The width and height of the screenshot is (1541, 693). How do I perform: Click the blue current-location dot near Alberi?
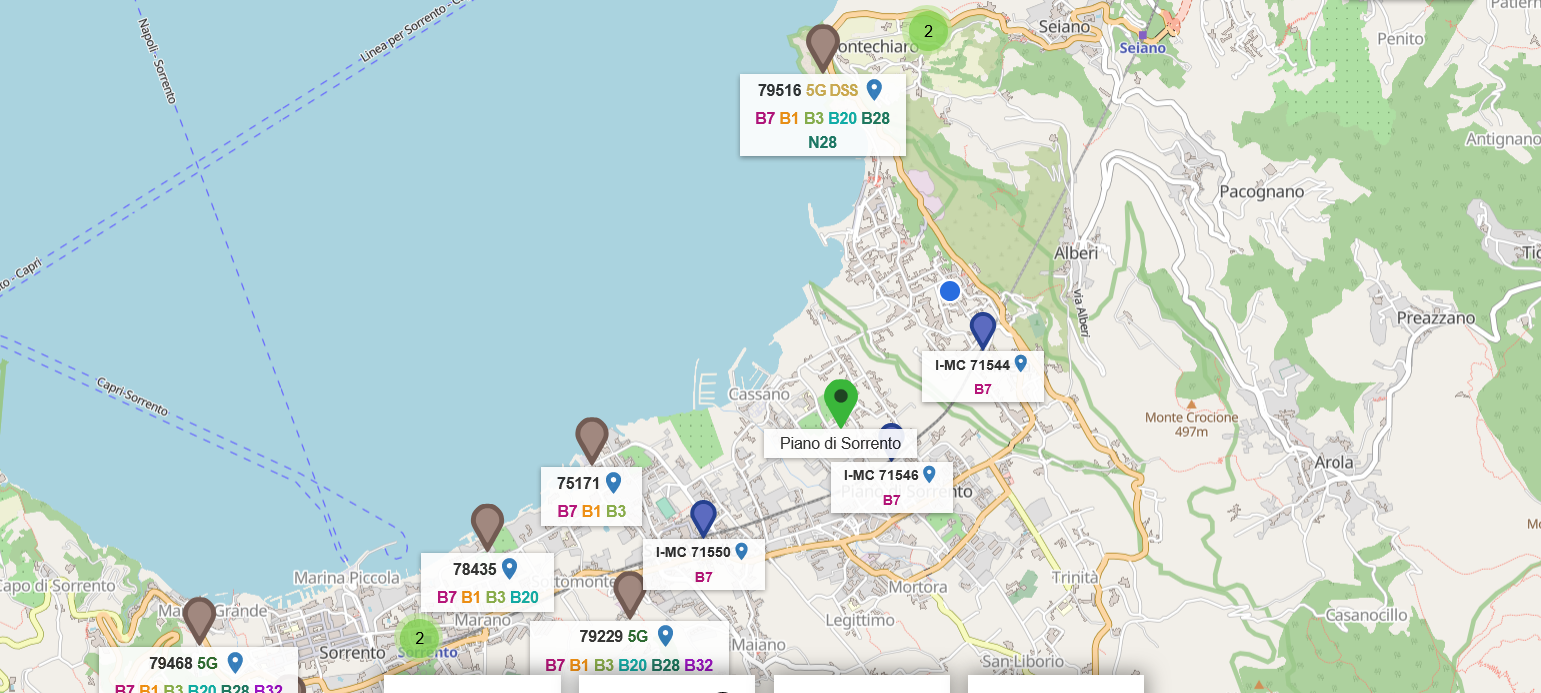tap(950, 291)
